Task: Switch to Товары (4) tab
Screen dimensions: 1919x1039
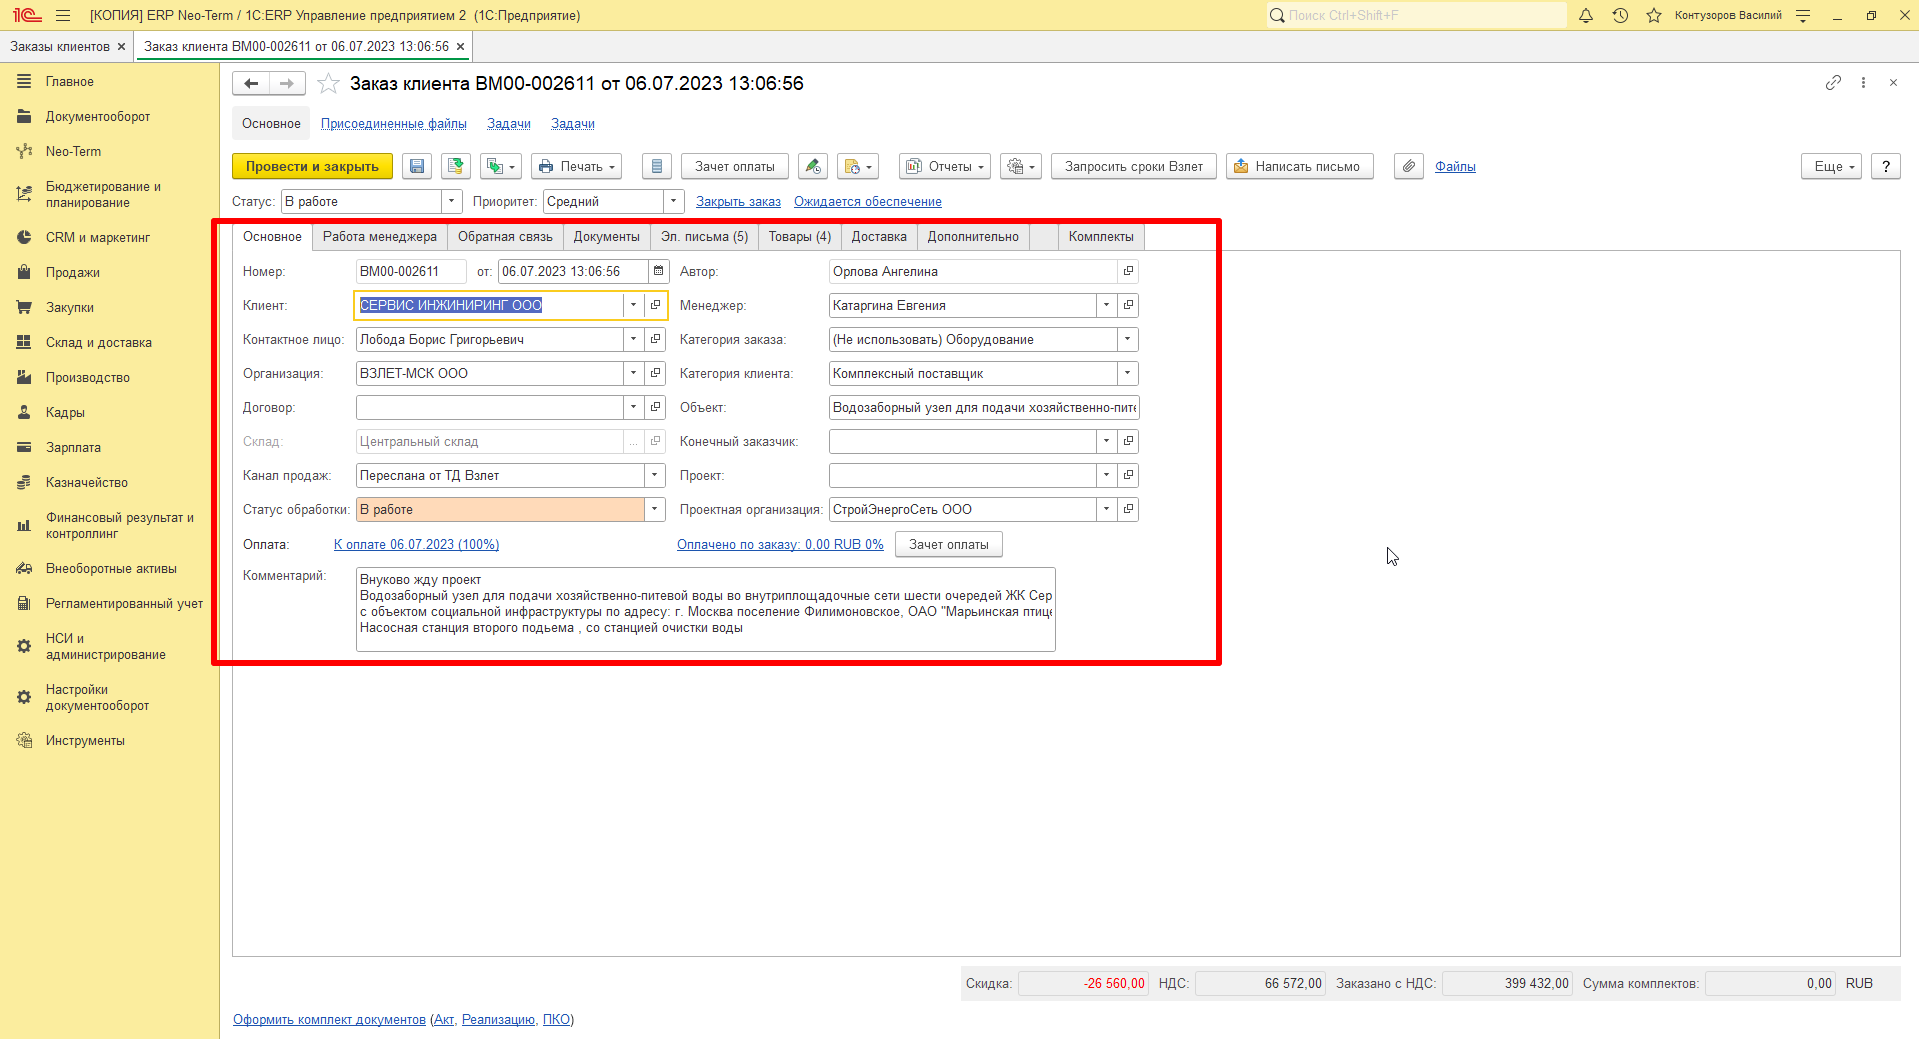Action: point(799,237)
